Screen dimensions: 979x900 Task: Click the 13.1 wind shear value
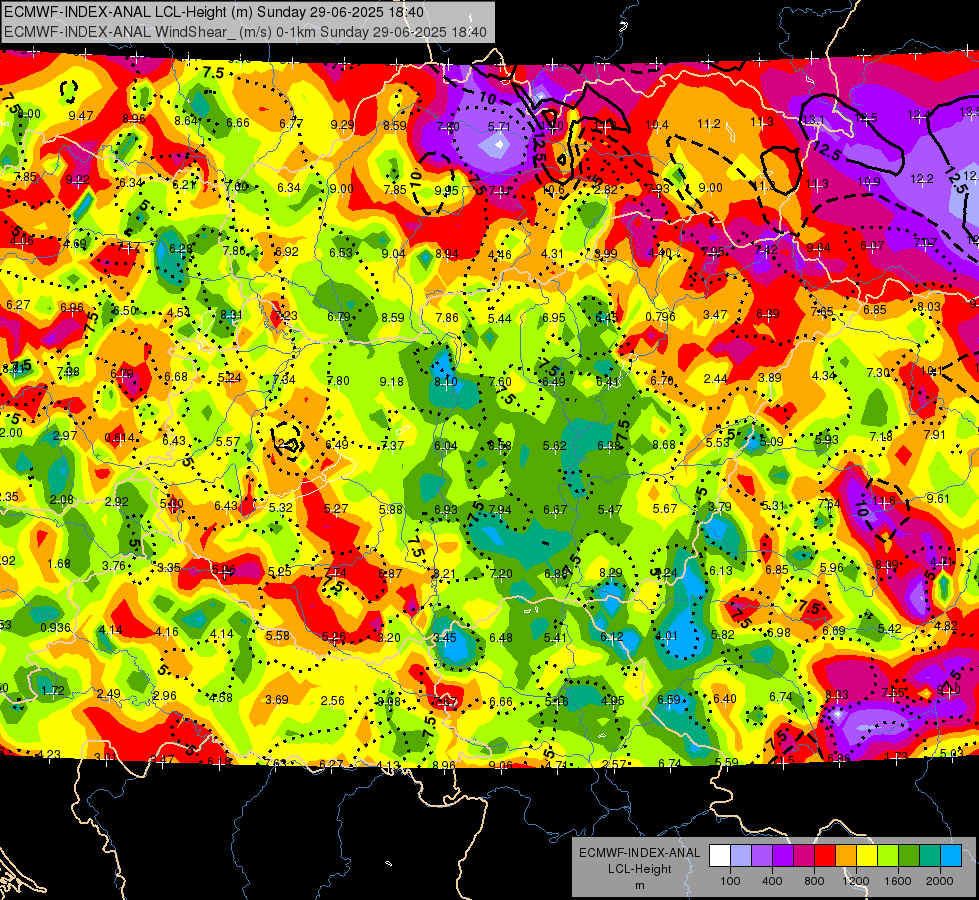tap(813, 119)
